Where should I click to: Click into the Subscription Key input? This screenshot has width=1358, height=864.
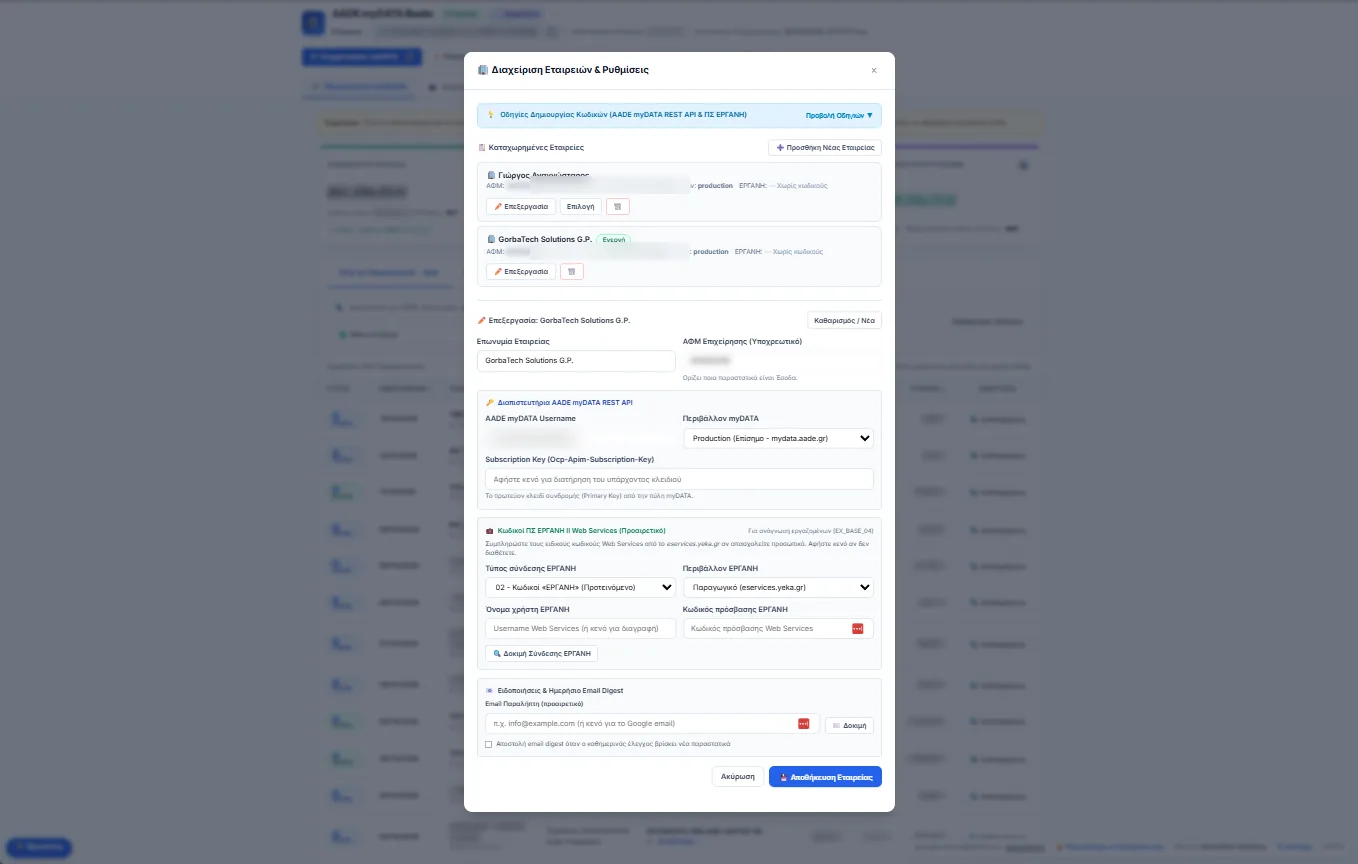coord(679,479)
